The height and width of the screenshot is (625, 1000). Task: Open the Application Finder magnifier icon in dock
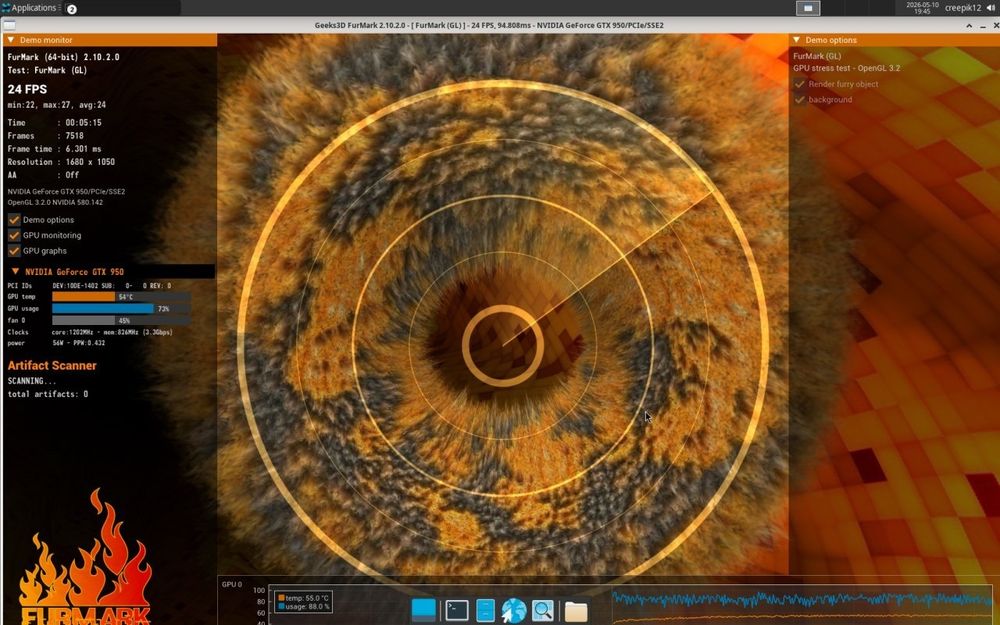(x=543, y=610)
